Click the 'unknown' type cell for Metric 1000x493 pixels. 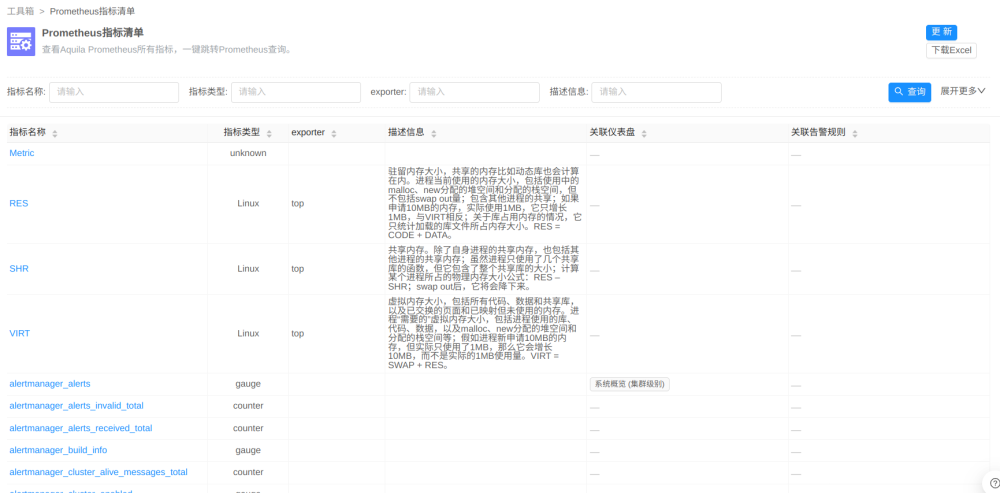pyautogui.click(x=248, y=153)
